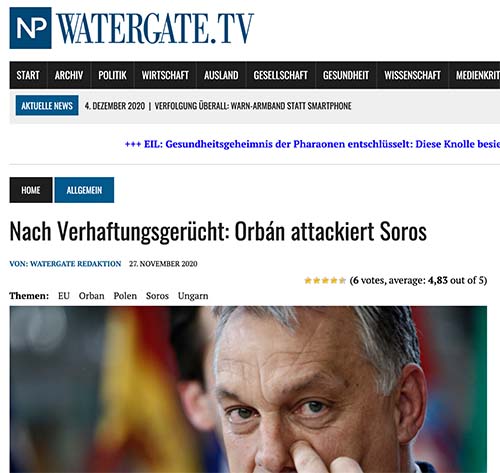The width and height of the screenshot is (500, 473).
Task: Click the Home breadcrumb button
Action: (x=31, y=190)
